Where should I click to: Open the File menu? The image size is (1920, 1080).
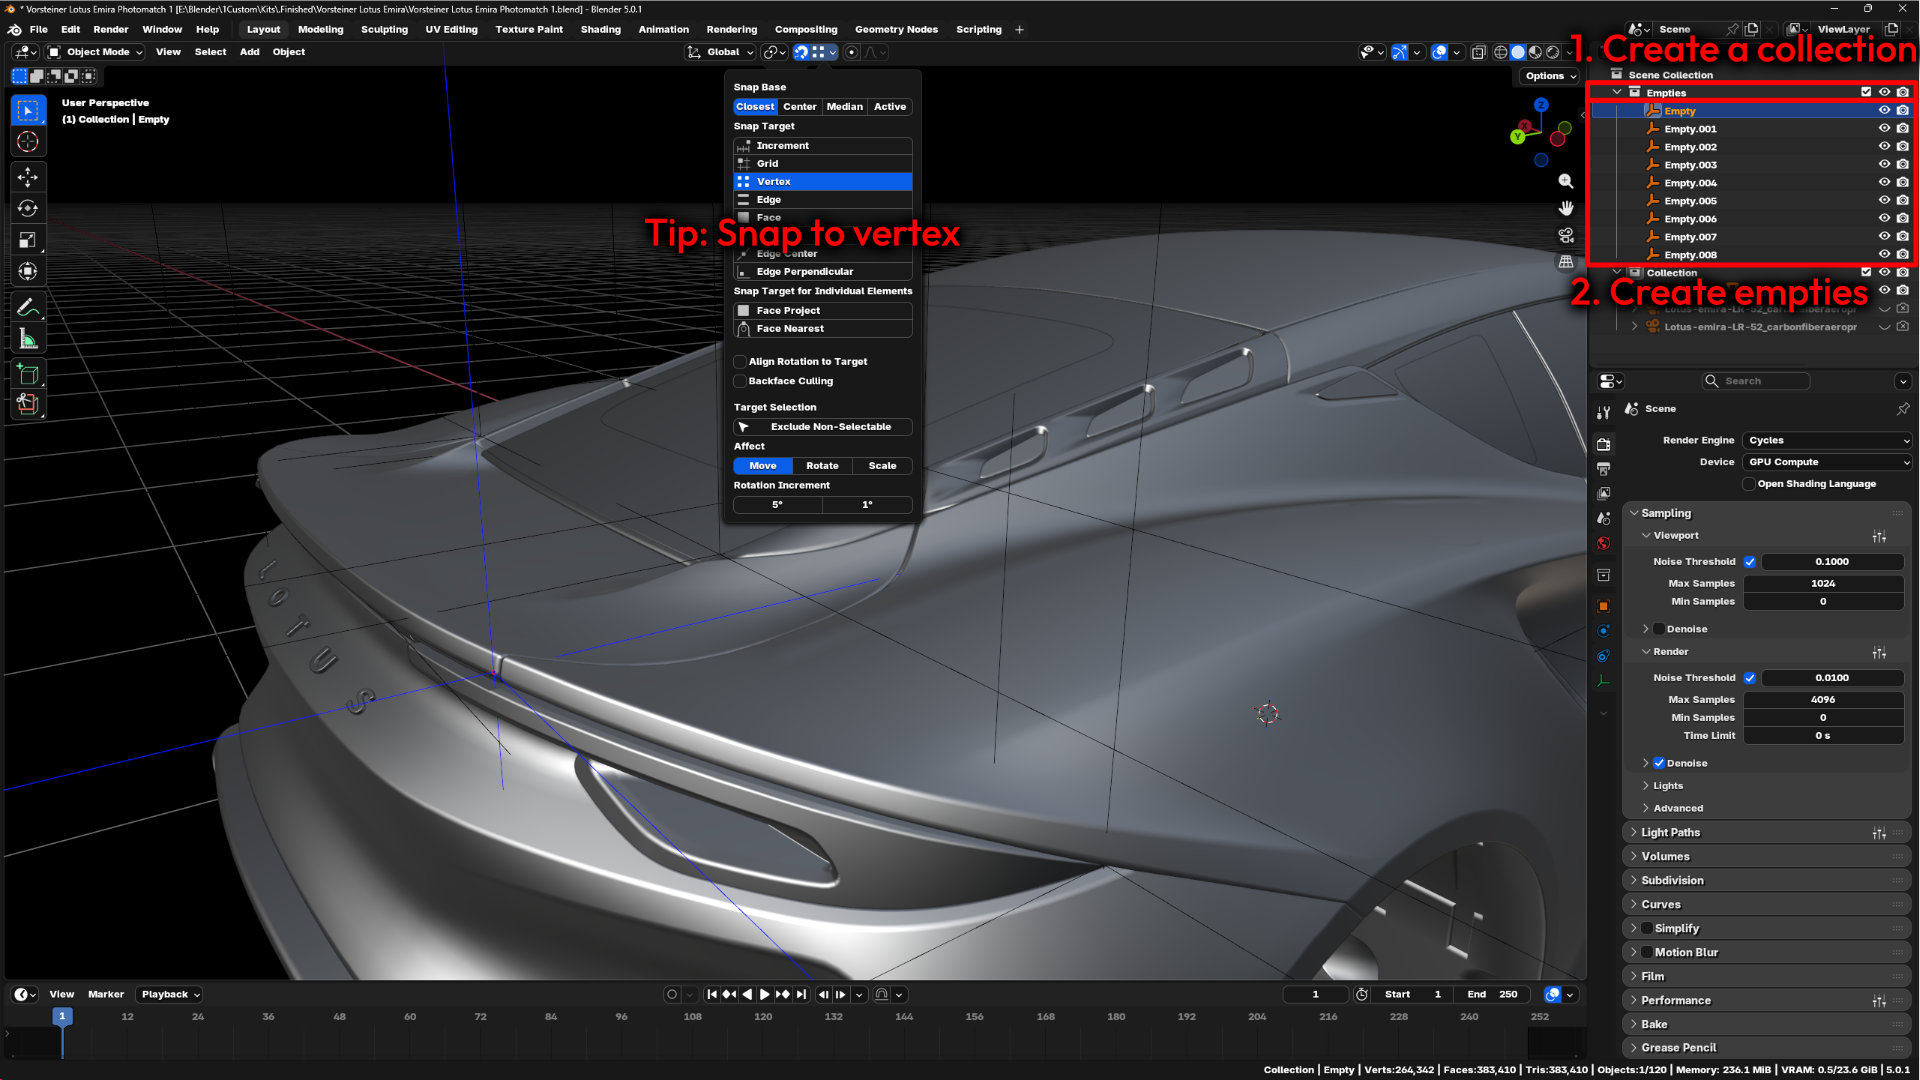38,29
